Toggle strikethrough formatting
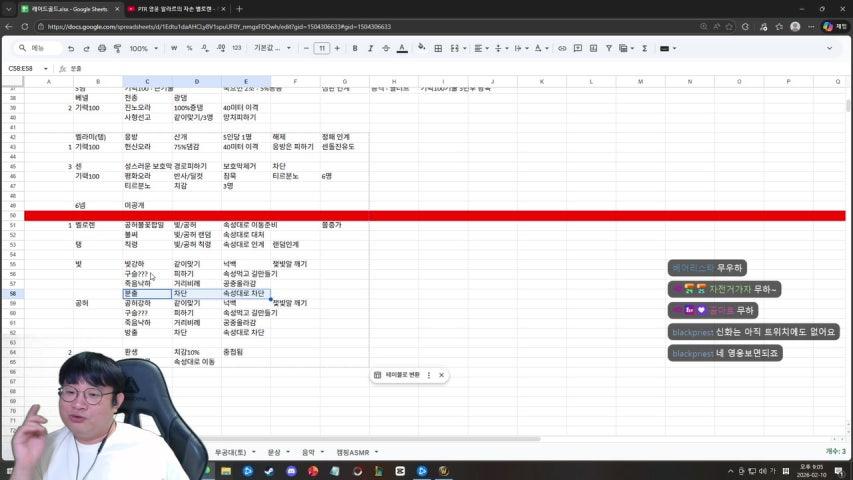This screenshot has width=853, height=480. pyautogui.click(x=386, y=48)
